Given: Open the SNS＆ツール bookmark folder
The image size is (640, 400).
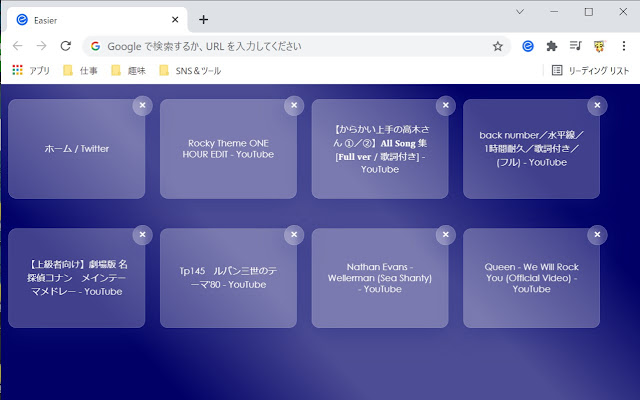Looking at the screenshot, I should coord(191,71).
